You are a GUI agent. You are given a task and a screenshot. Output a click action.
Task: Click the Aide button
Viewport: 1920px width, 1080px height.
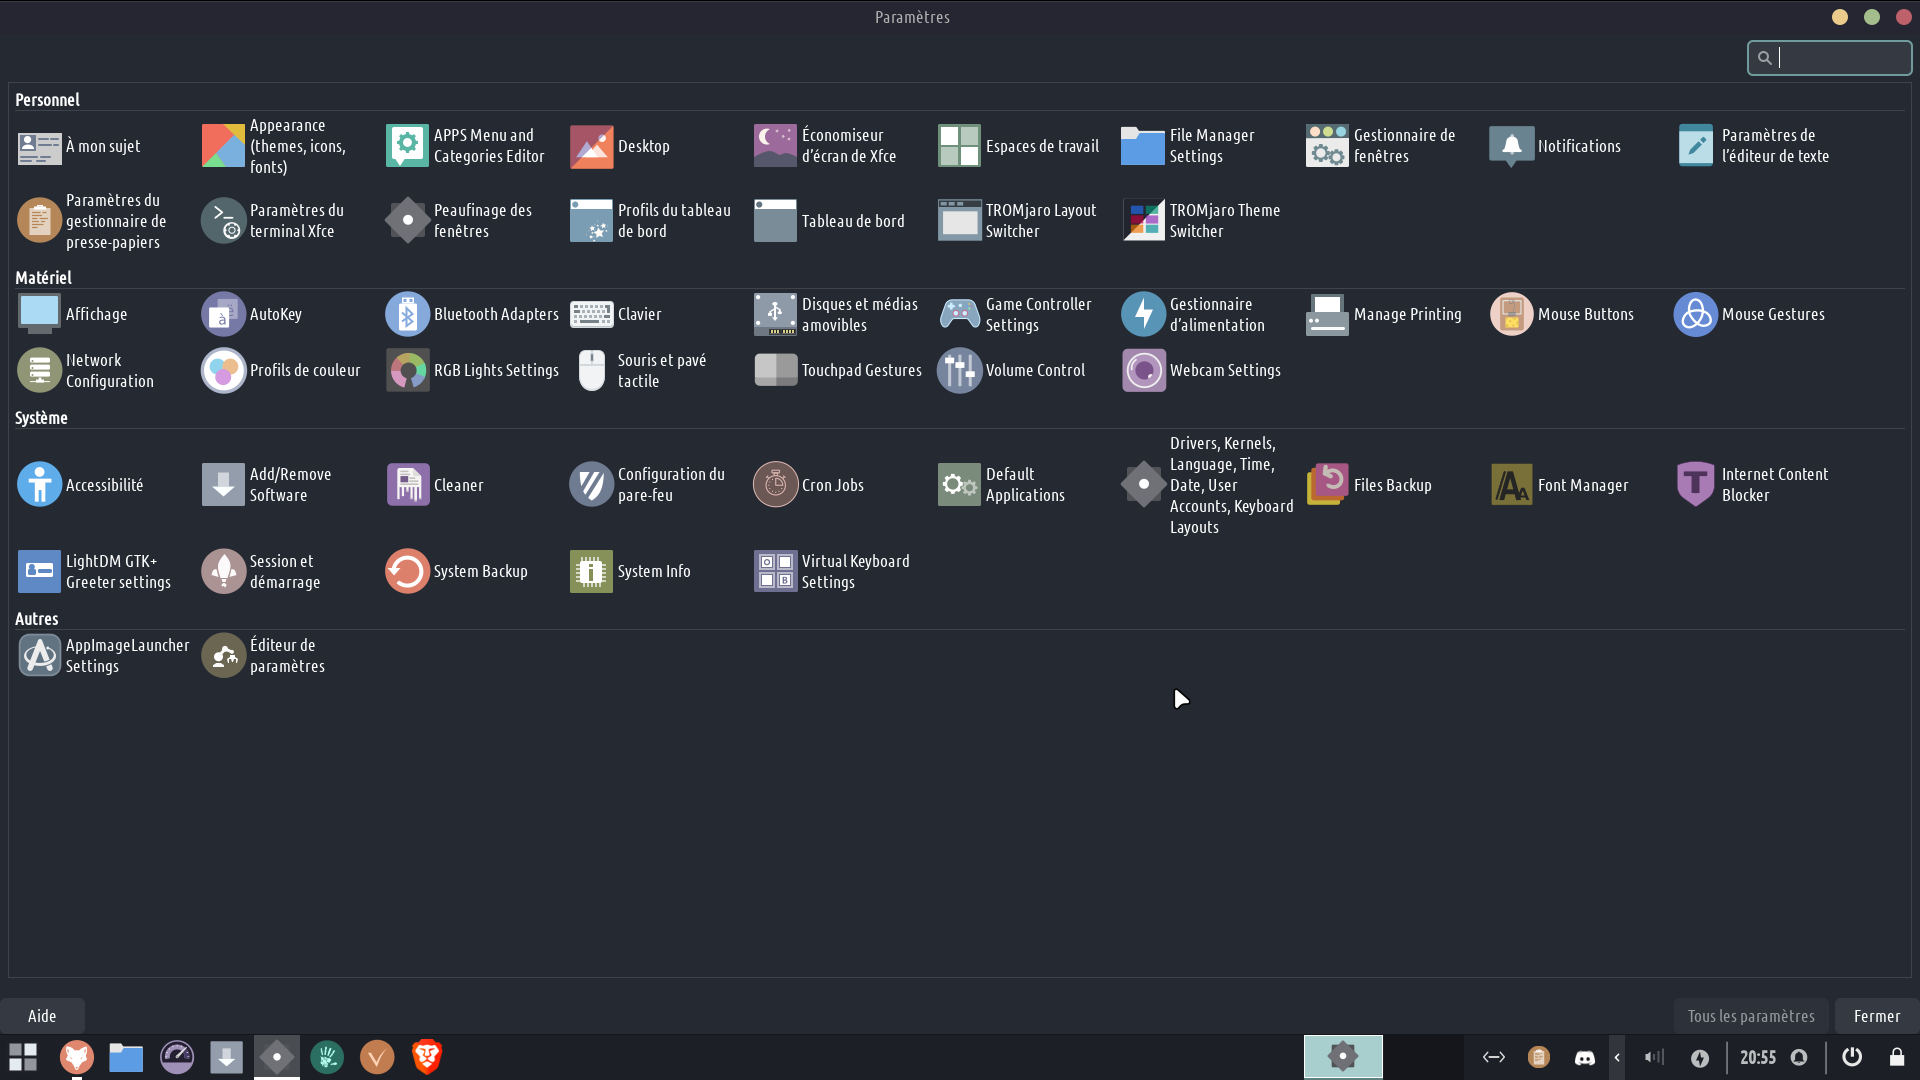(x=42, y=1016)
